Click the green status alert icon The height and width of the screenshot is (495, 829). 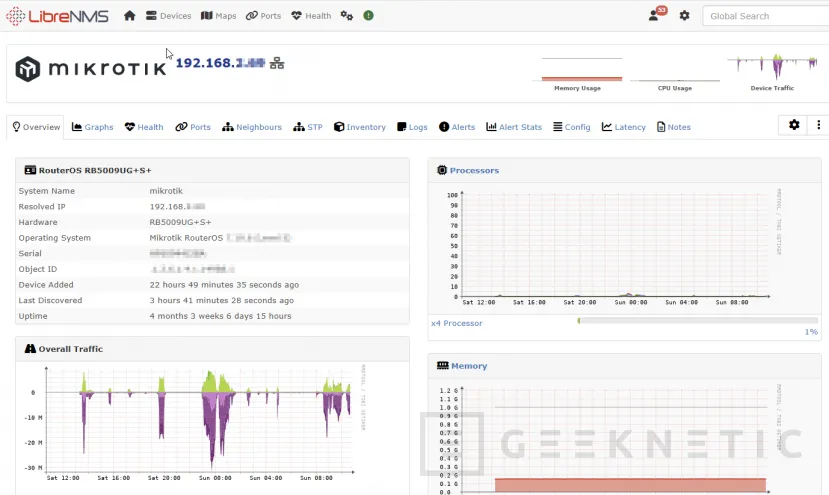369,16
